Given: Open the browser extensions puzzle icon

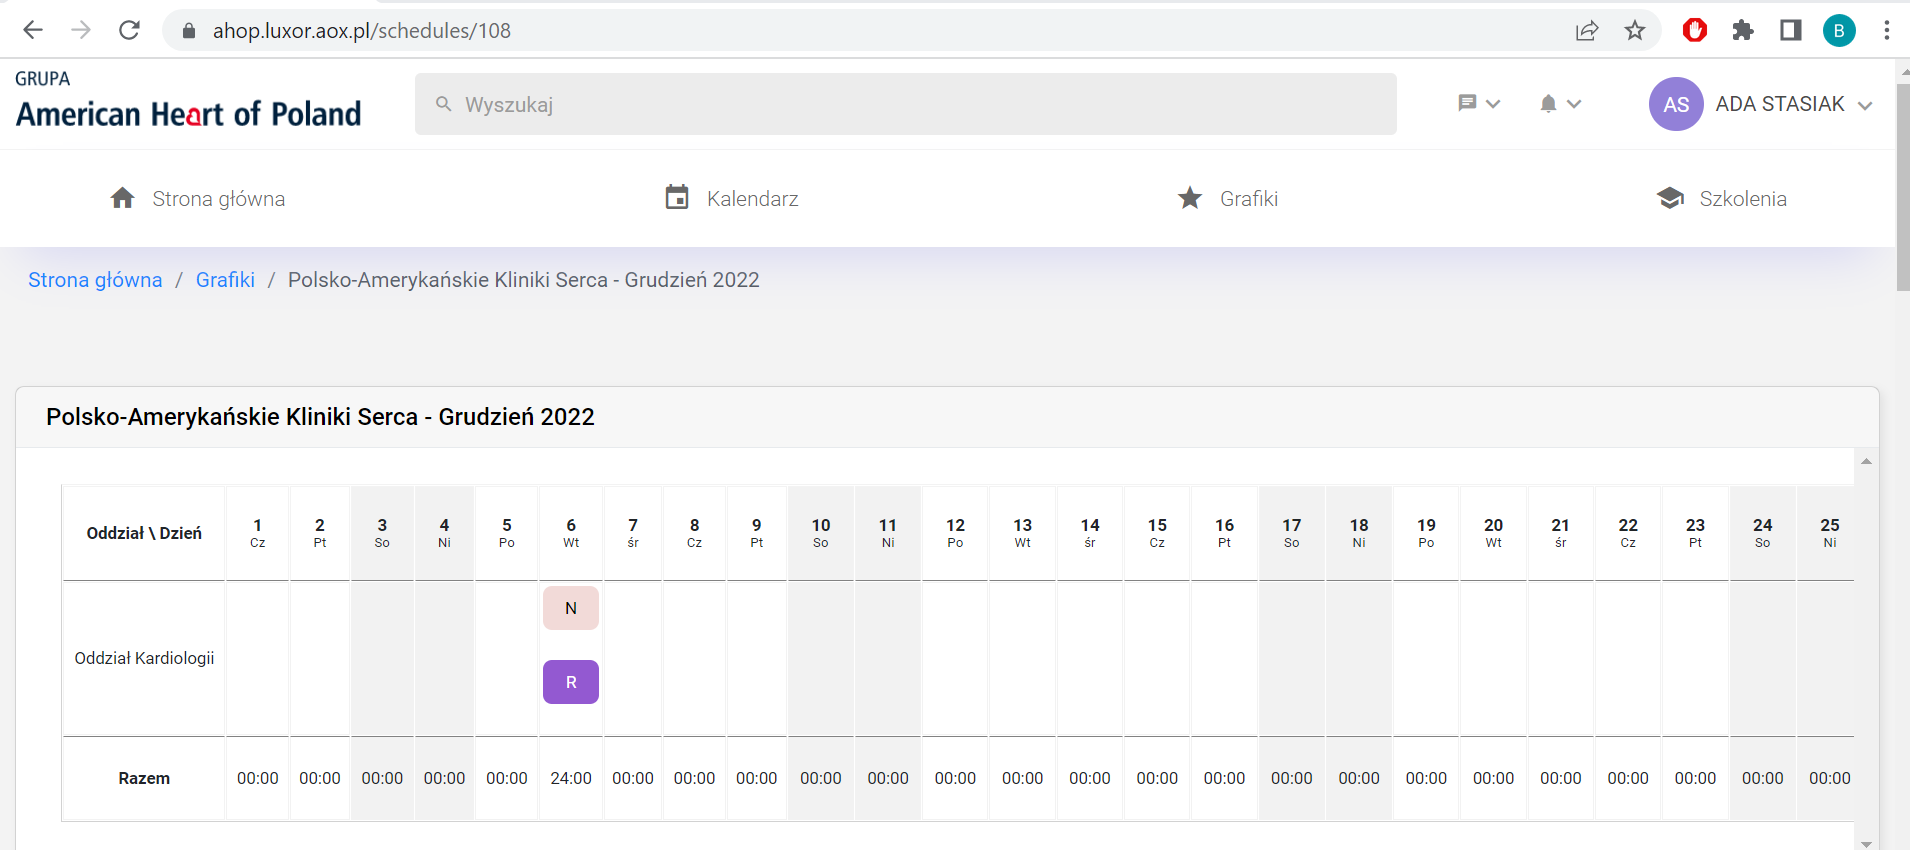Looking at the screenshot, I should 1743,30.
